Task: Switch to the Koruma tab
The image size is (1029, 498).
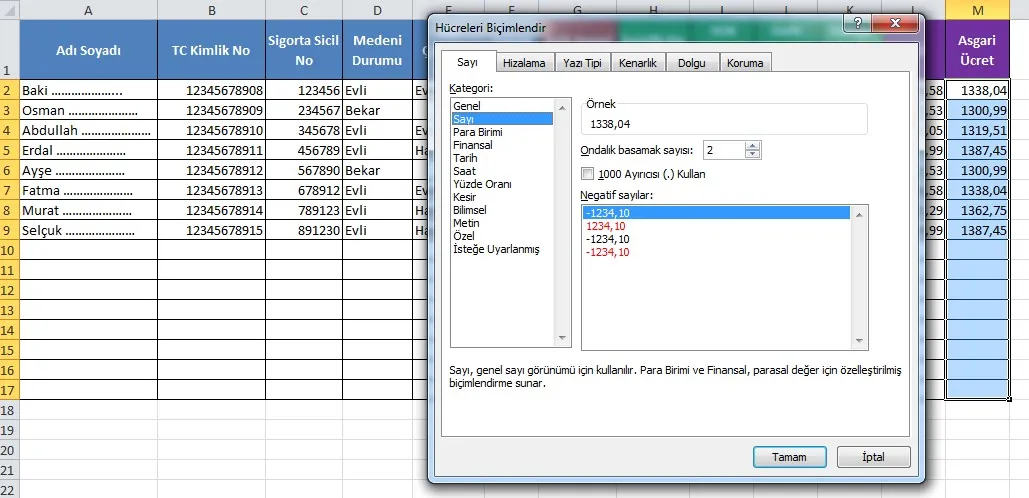Action: coord(745,63)
